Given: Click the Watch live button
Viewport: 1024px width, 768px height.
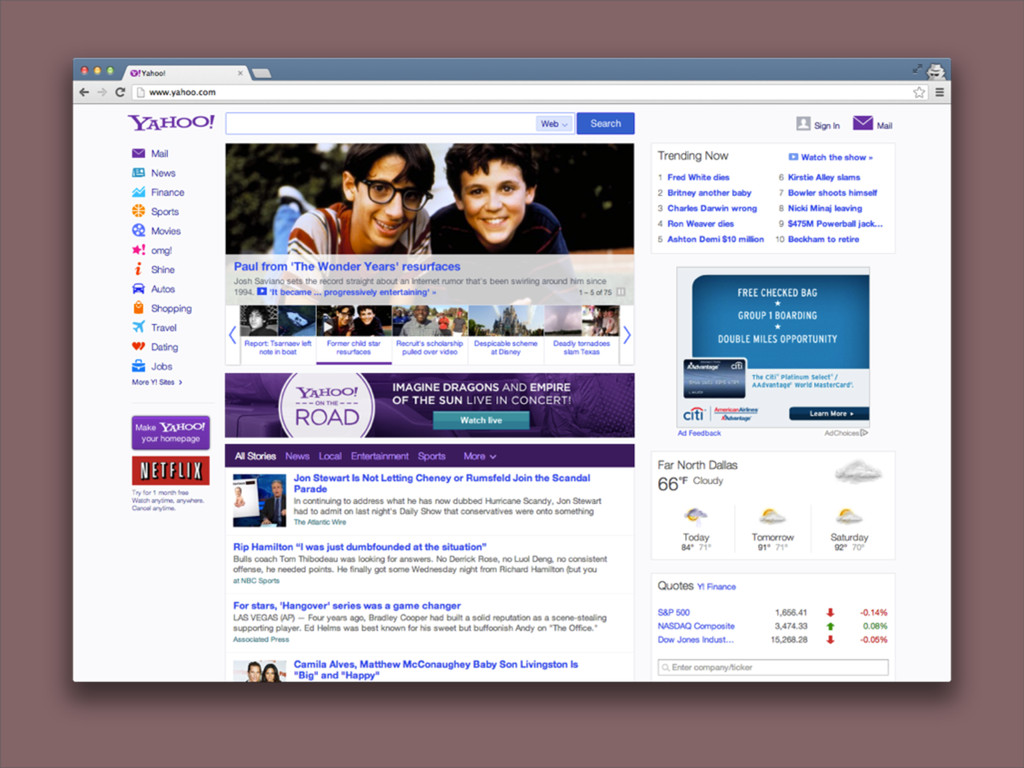Looking at the screenshot, I should [x=481, y=421].
